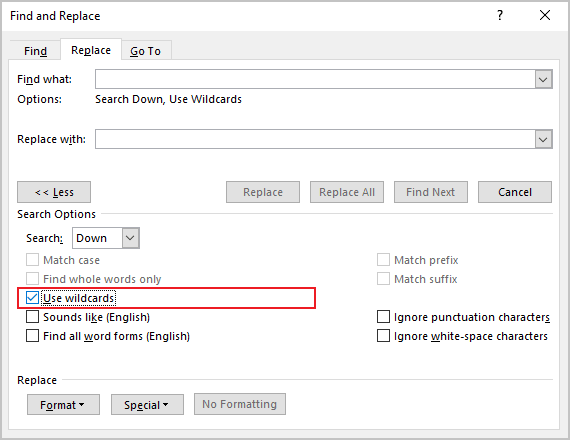The width and height of the screenshot is (570, 440).
Task: Close the Find and Replace dialog
Action: coord(545,16)
